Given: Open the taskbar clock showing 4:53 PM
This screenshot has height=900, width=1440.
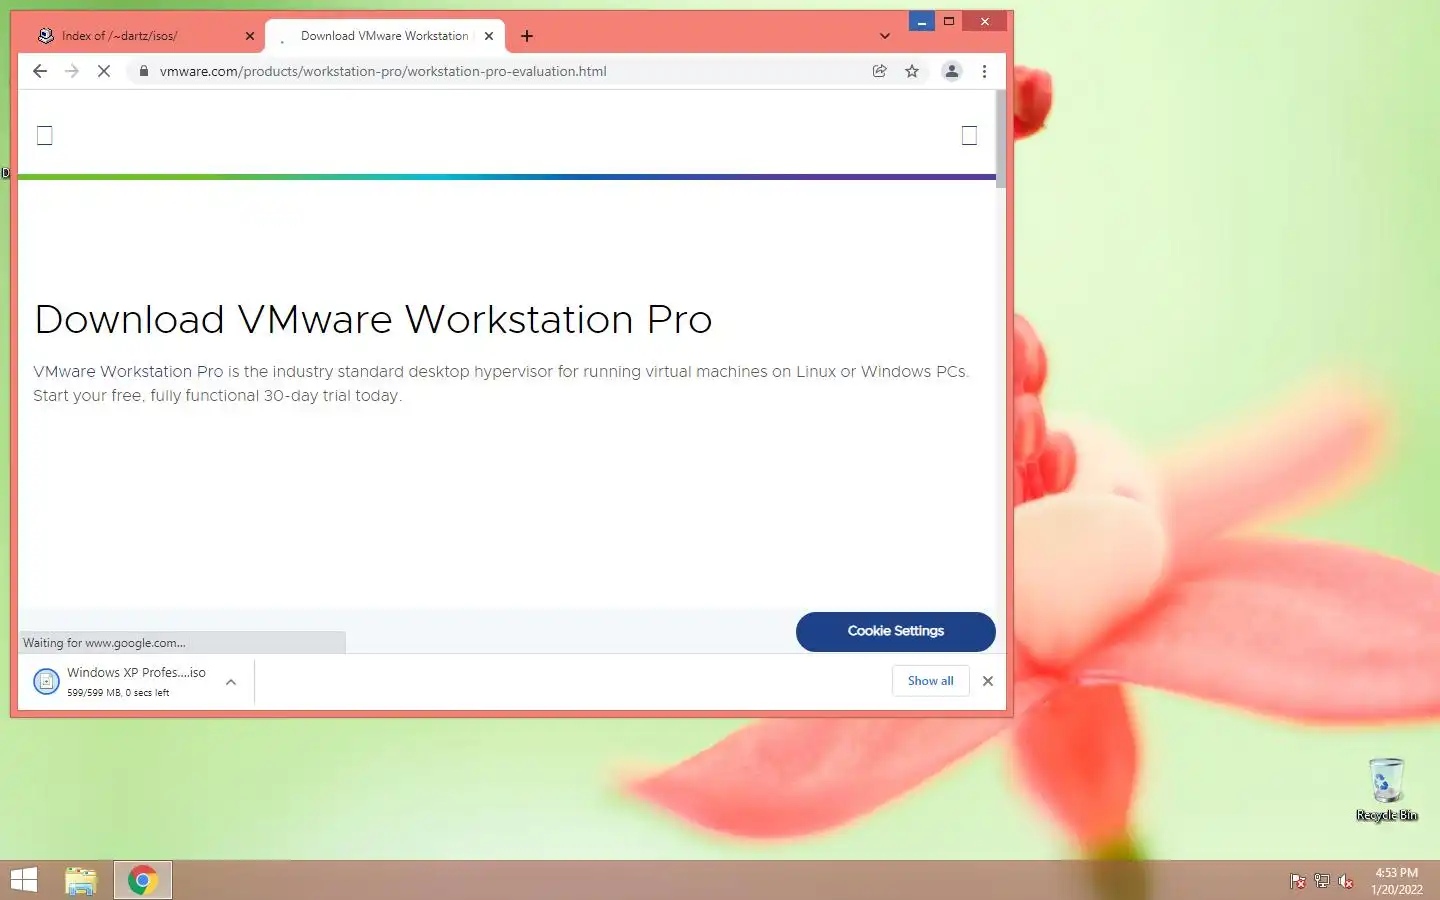Looking at the screenshot, I should click(1397, 881).
